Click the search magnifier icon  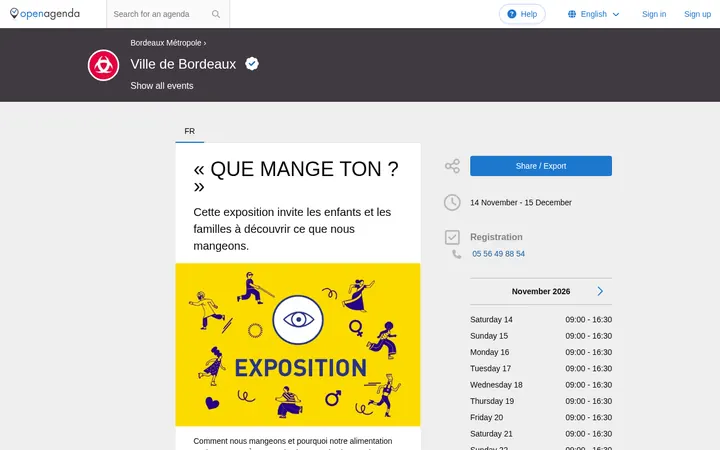pyautogui.click(x=216, y=14)
